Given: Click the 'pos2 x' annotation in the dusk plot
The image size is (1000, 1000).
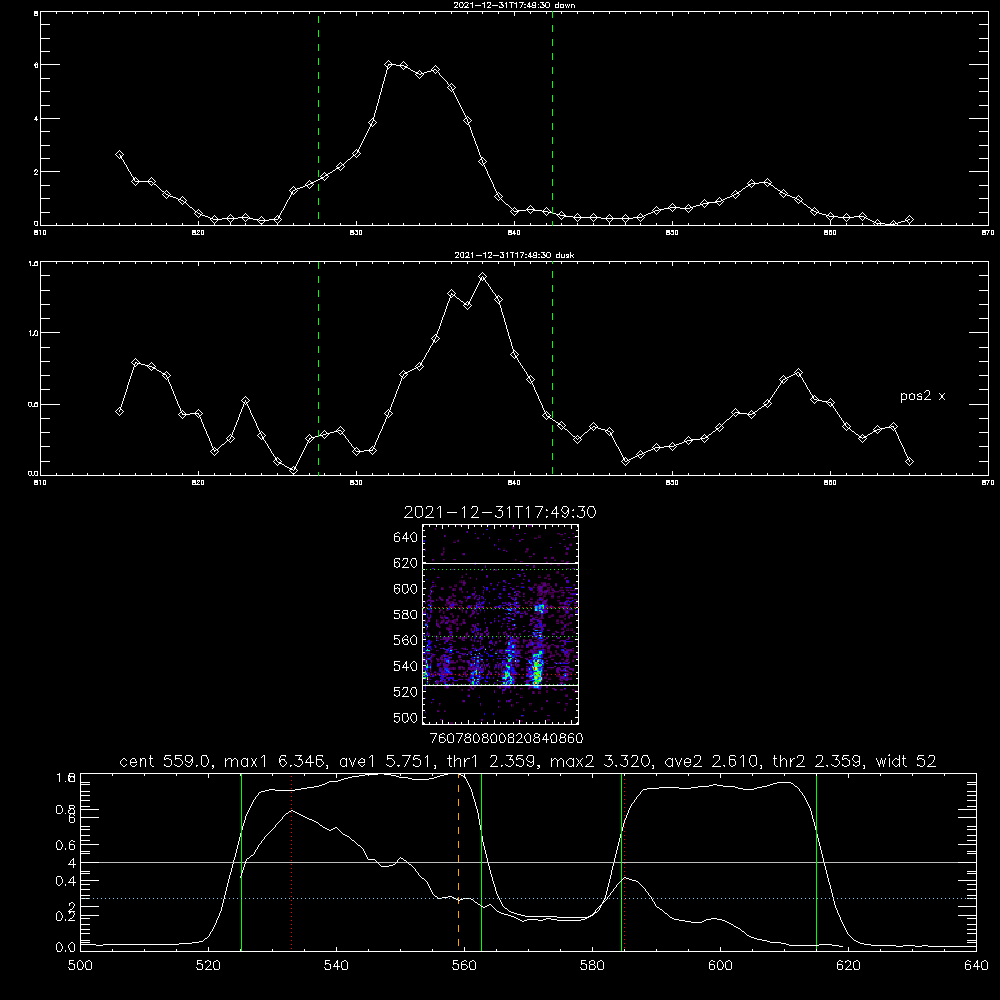Looking at the screenshot, I should pyautogui.click(x=922, y=396).
